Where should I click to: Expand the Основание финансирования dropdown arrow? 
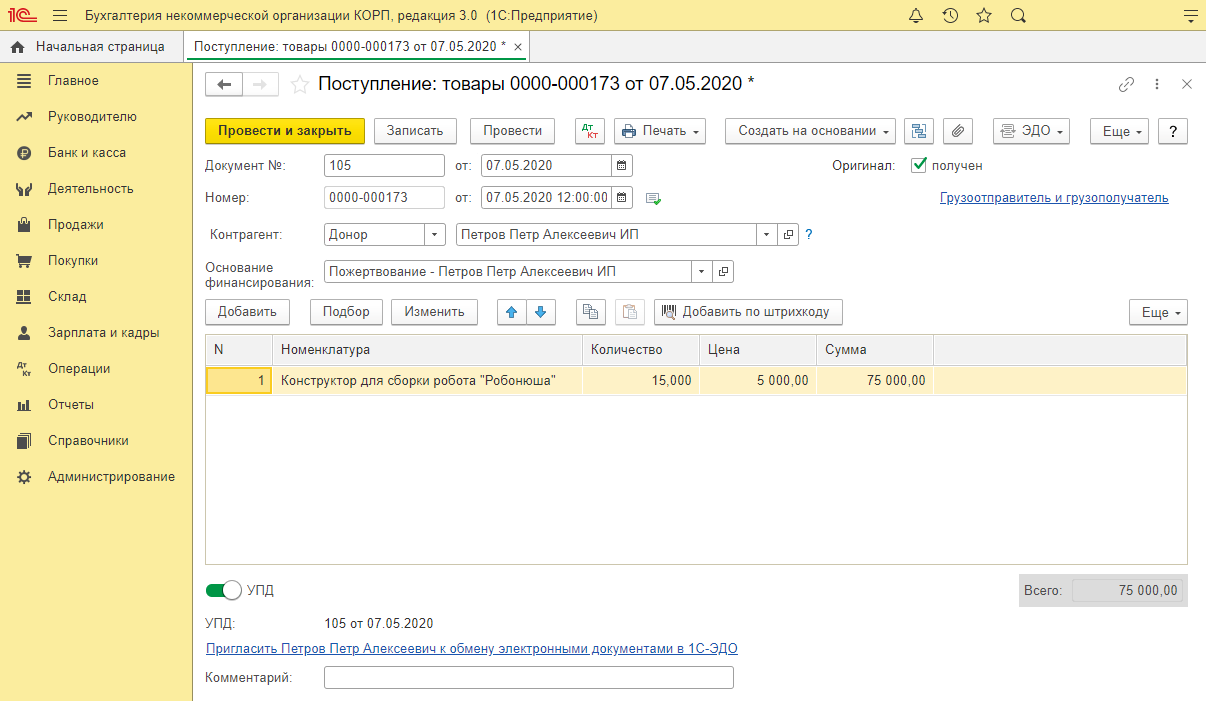coord(701,271)
